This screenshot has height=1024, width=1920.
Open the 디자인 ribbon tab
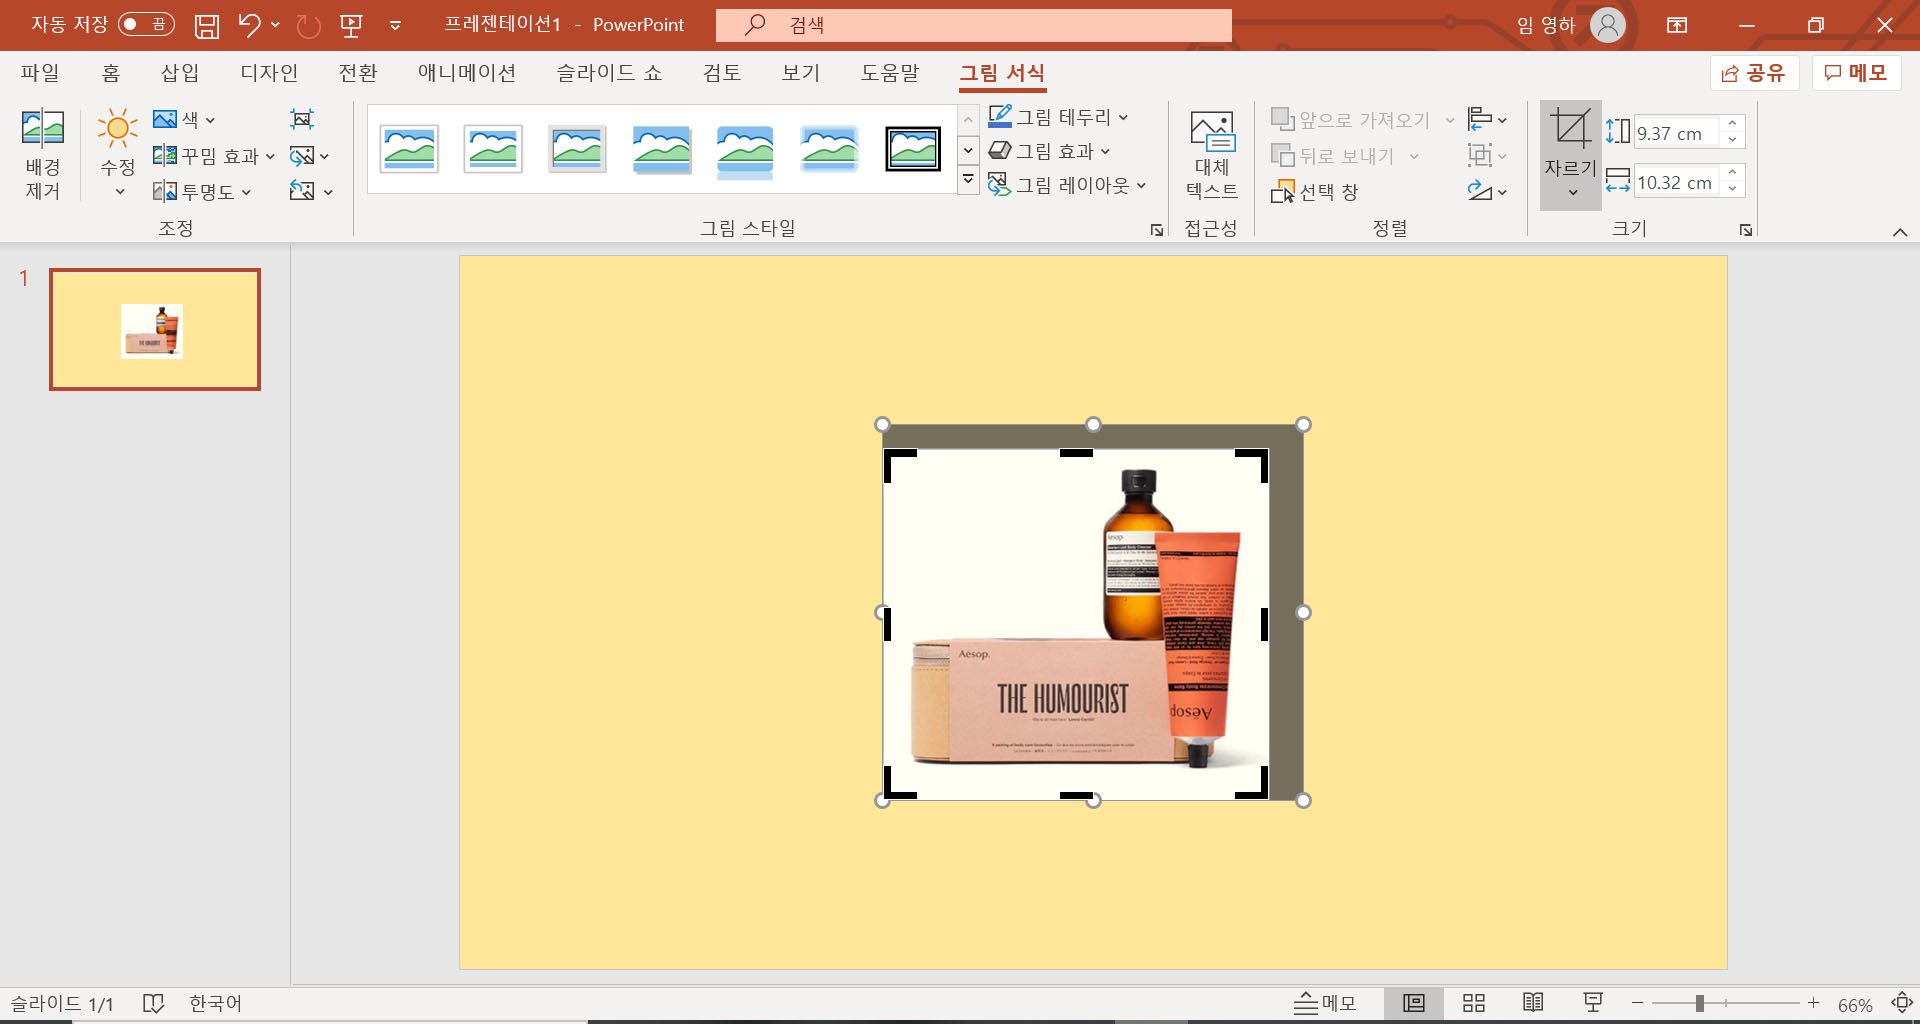[269, 73]
